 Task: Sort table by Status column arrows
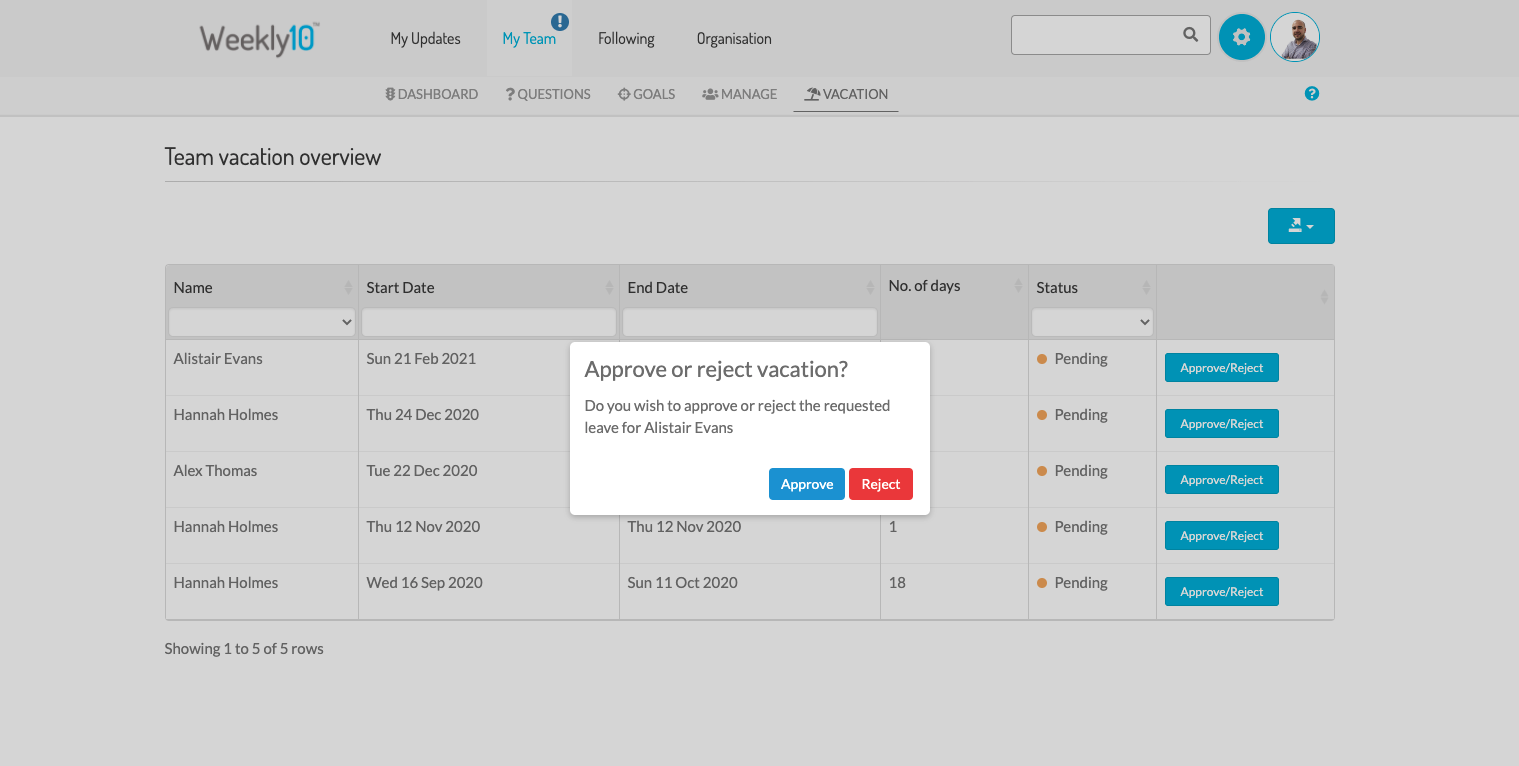tap(1146, 288)
